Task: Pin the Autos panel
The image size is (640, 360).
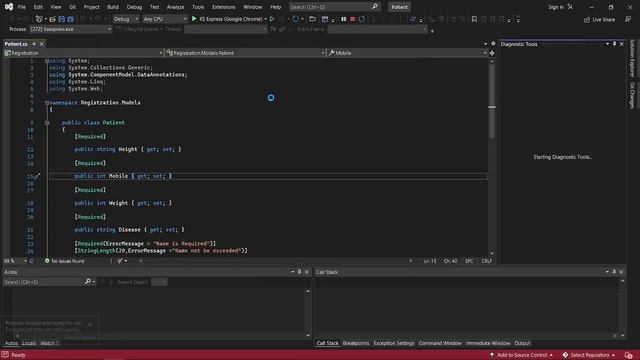Action: [x=300, y=272]
